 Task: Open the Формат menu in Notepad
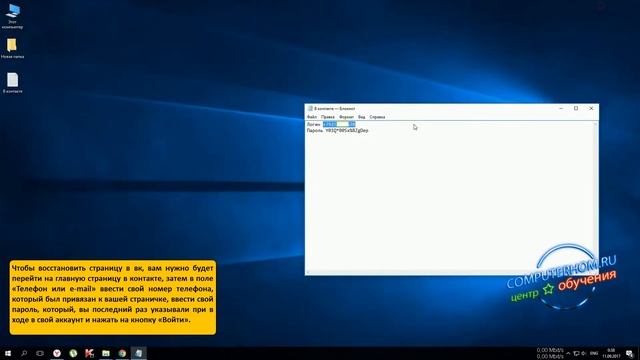click(x=346, y=117)
